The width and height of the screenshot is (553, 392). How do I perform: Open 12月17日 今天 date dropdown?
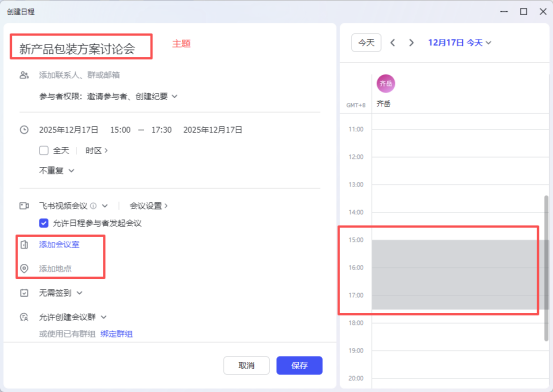point(460,43)
